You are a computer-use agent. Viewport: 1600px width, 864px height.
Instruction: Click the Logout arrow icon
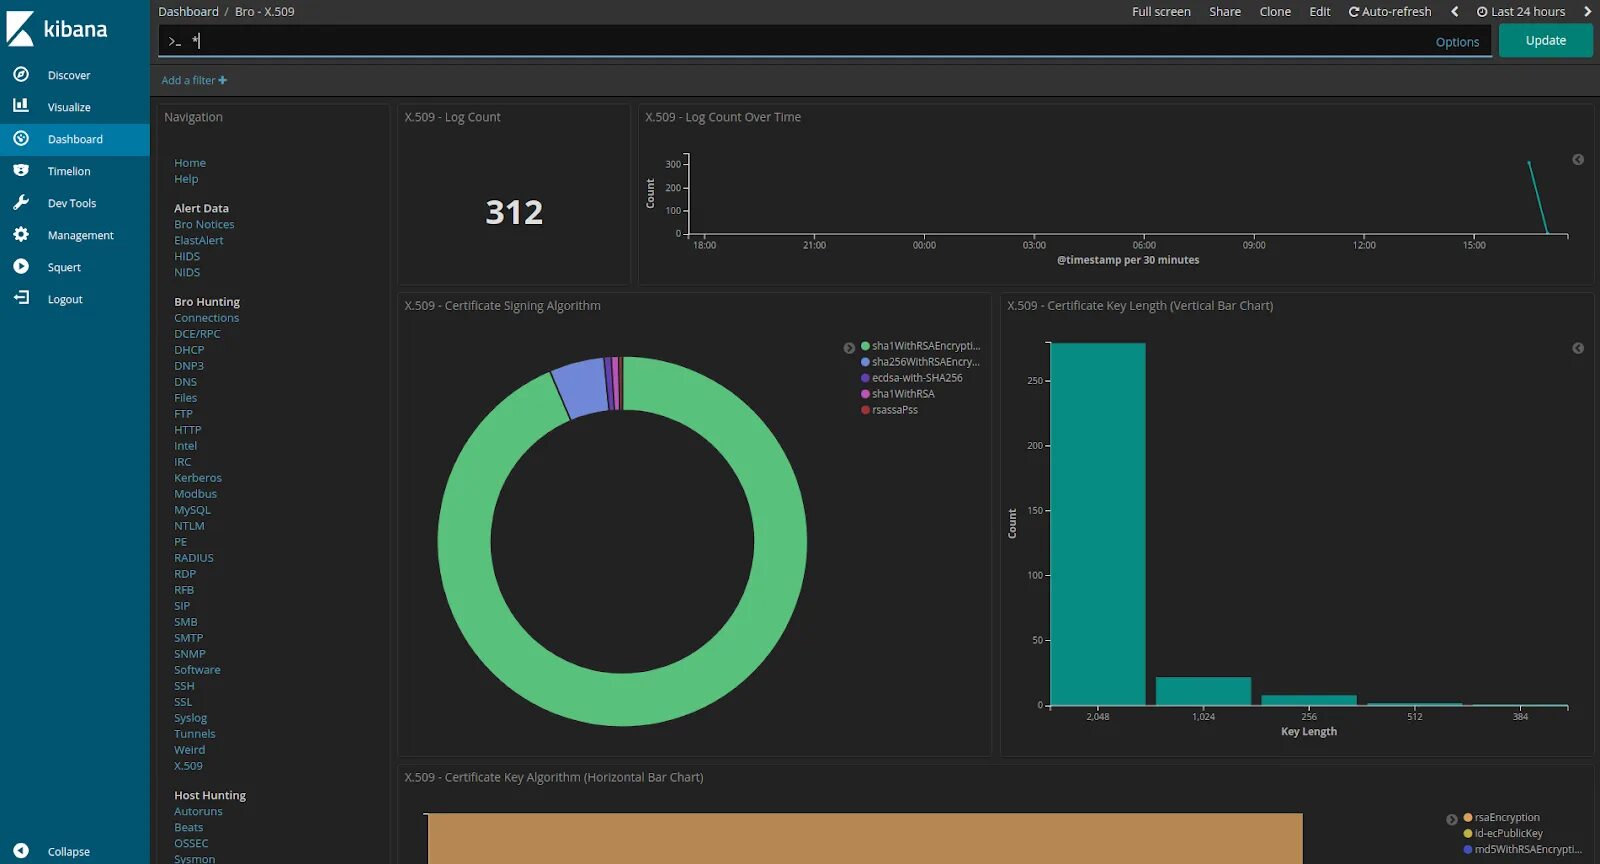(x=21, y=298)
